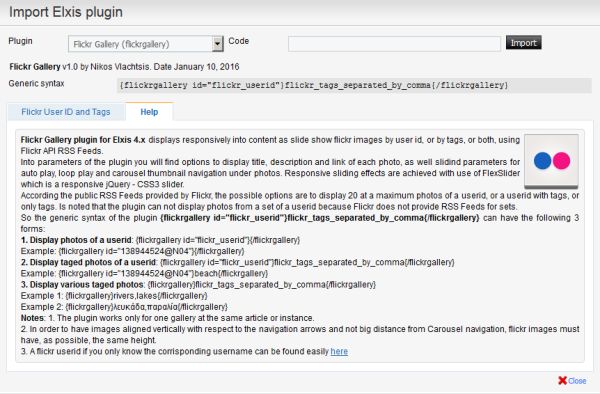Click the Flickr Gallery v1.0 author info line
Image resolution: width=600 pixels, height=394 pixels.
[124, 67]
